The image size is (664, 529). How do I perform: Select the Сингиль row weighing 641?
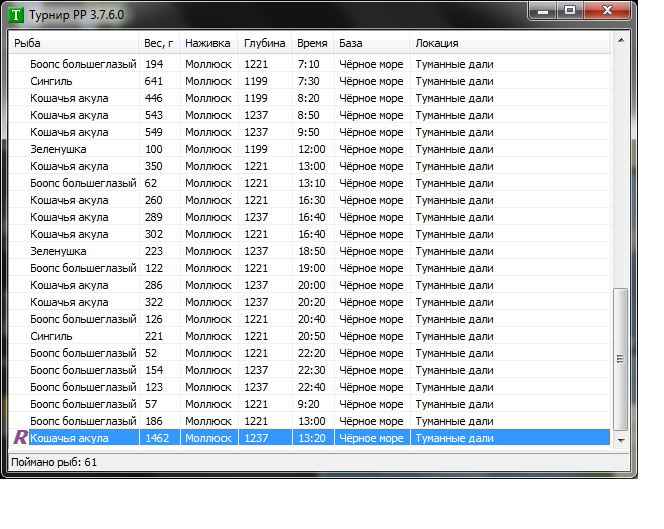click(310, 81)
